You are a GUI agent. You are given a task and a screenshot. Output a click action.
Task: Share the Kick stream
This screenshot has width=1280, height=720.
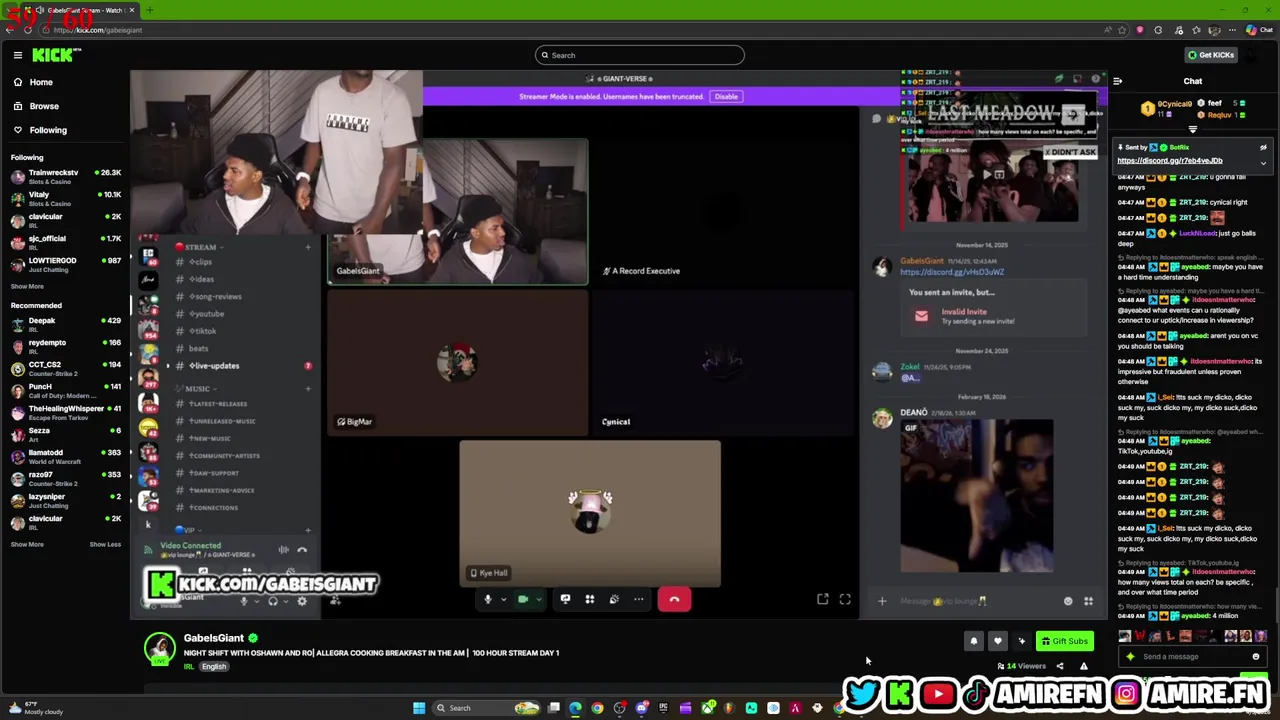[x=1060, y=666]
